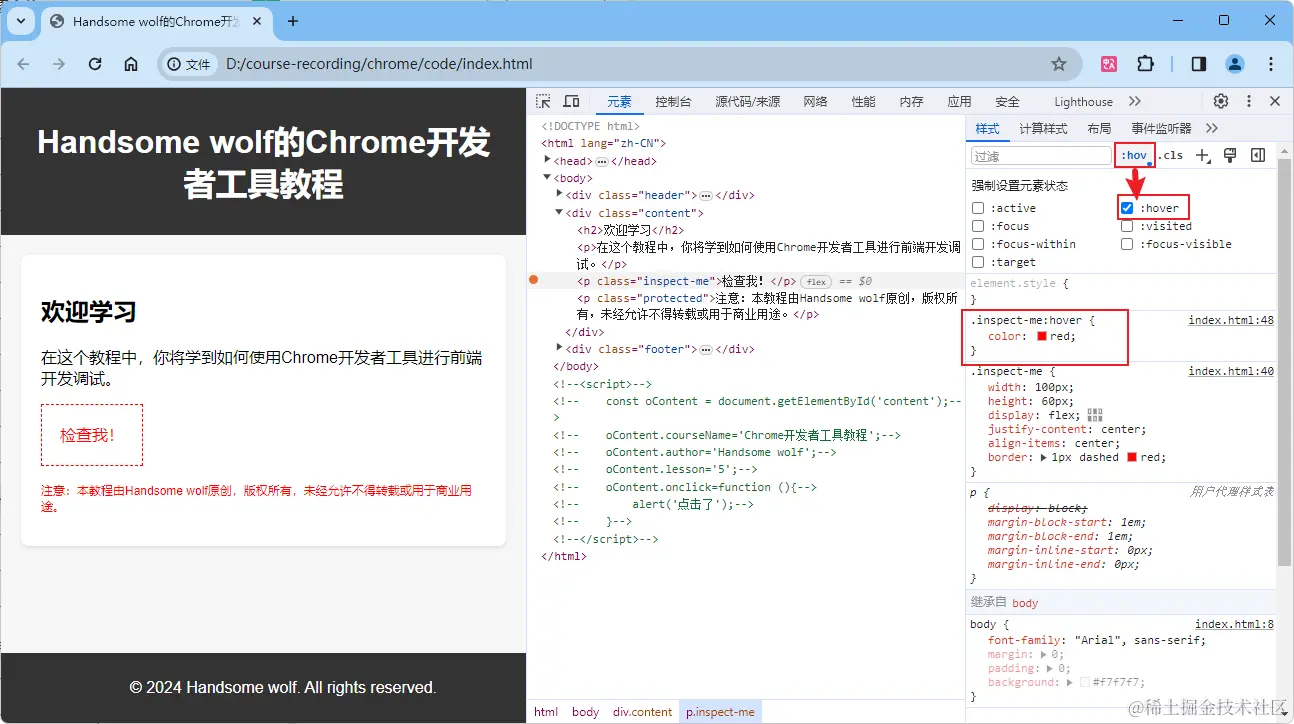Image resolution: width=1294 pixels, height=724 pixels.
Task: Select div.content in the breadcrumb bar
Action: (642, 712)
